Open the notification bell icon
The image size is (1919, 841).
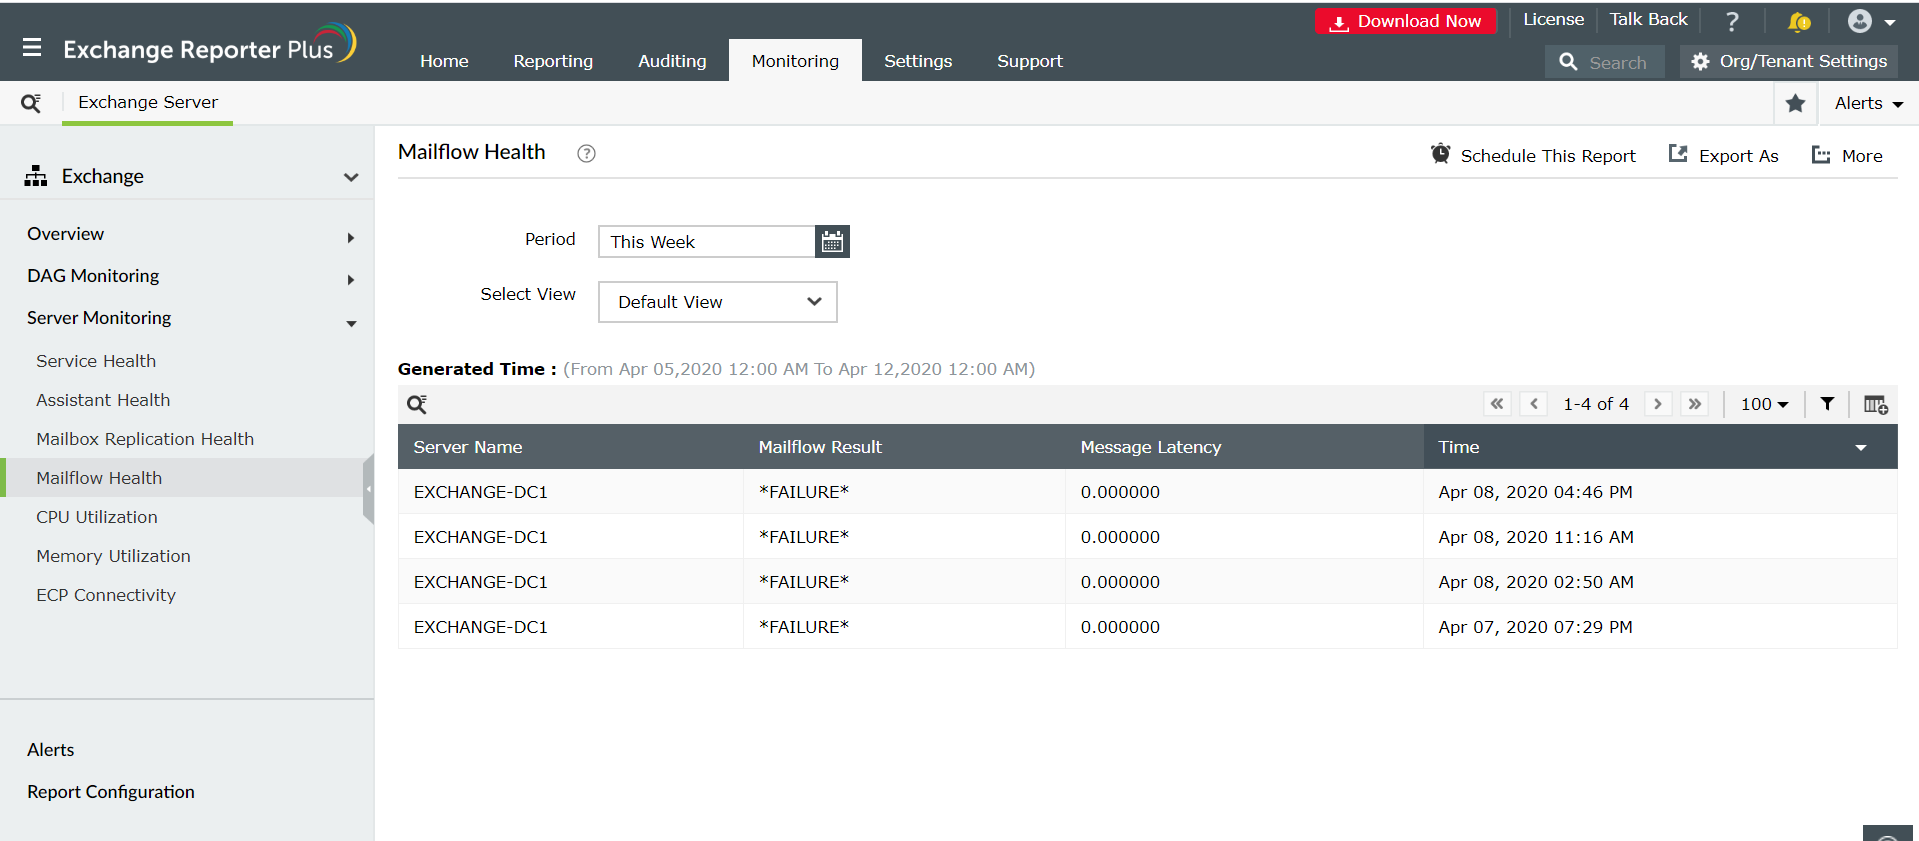tap(1799, 21)
